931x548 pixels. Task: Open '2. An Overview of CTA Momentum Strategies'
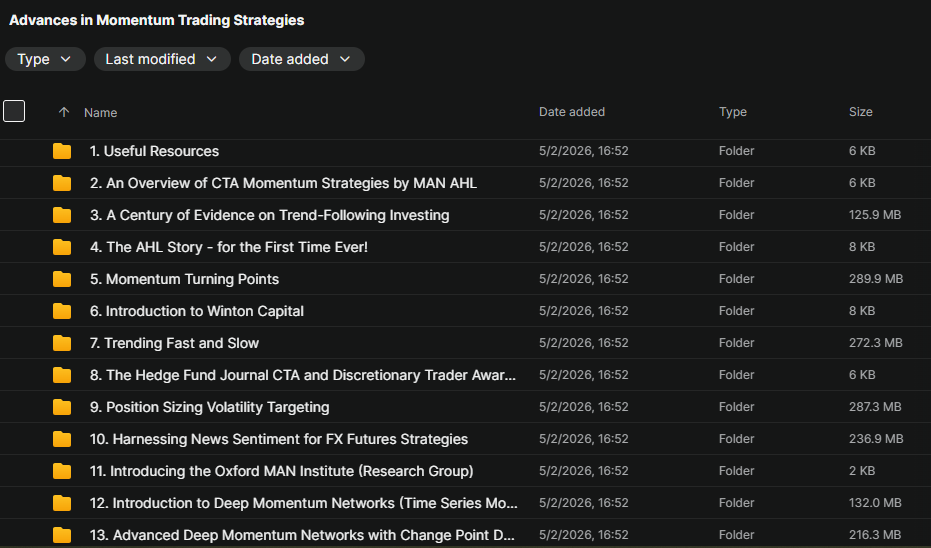[x=283, y=183]
